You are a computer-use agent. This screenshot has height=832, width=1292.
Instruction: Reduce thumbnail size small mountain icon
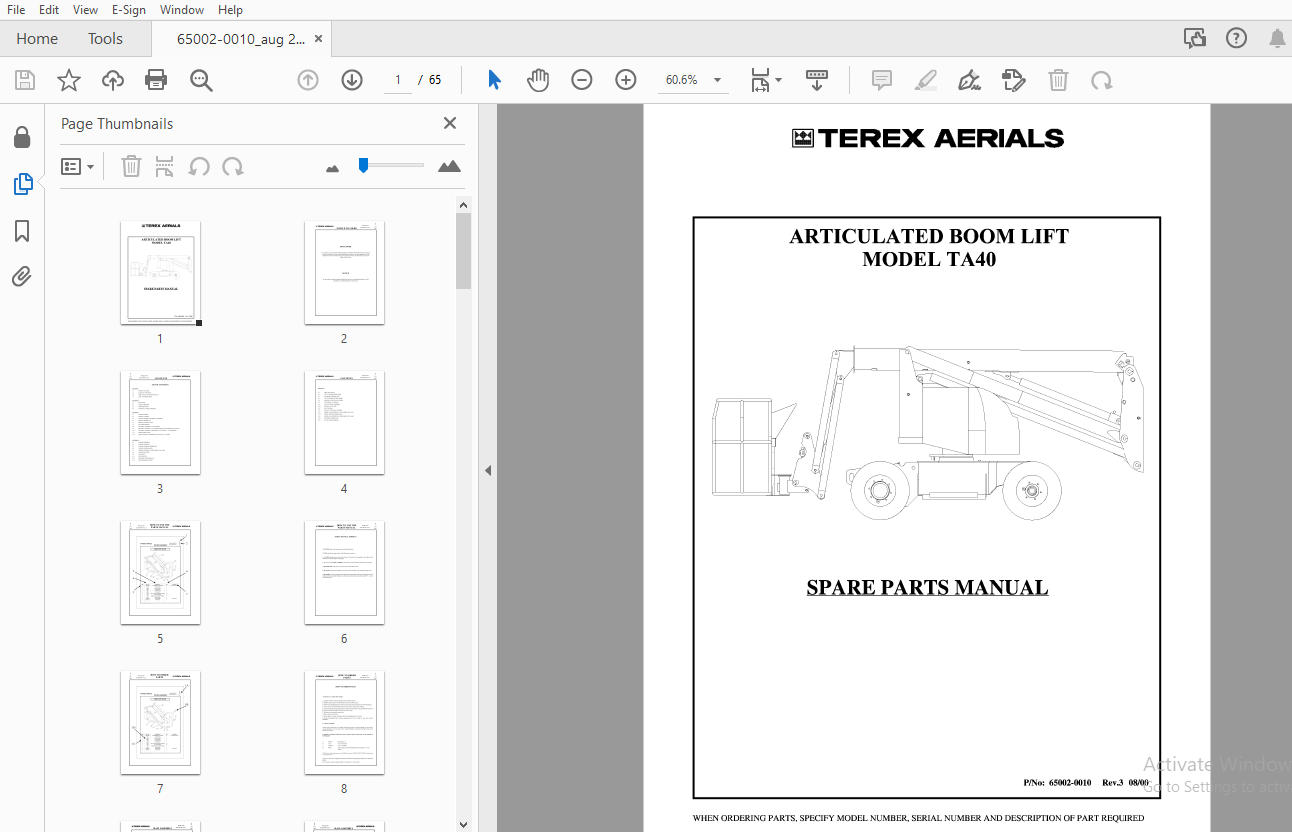click(x=333, y=168)
